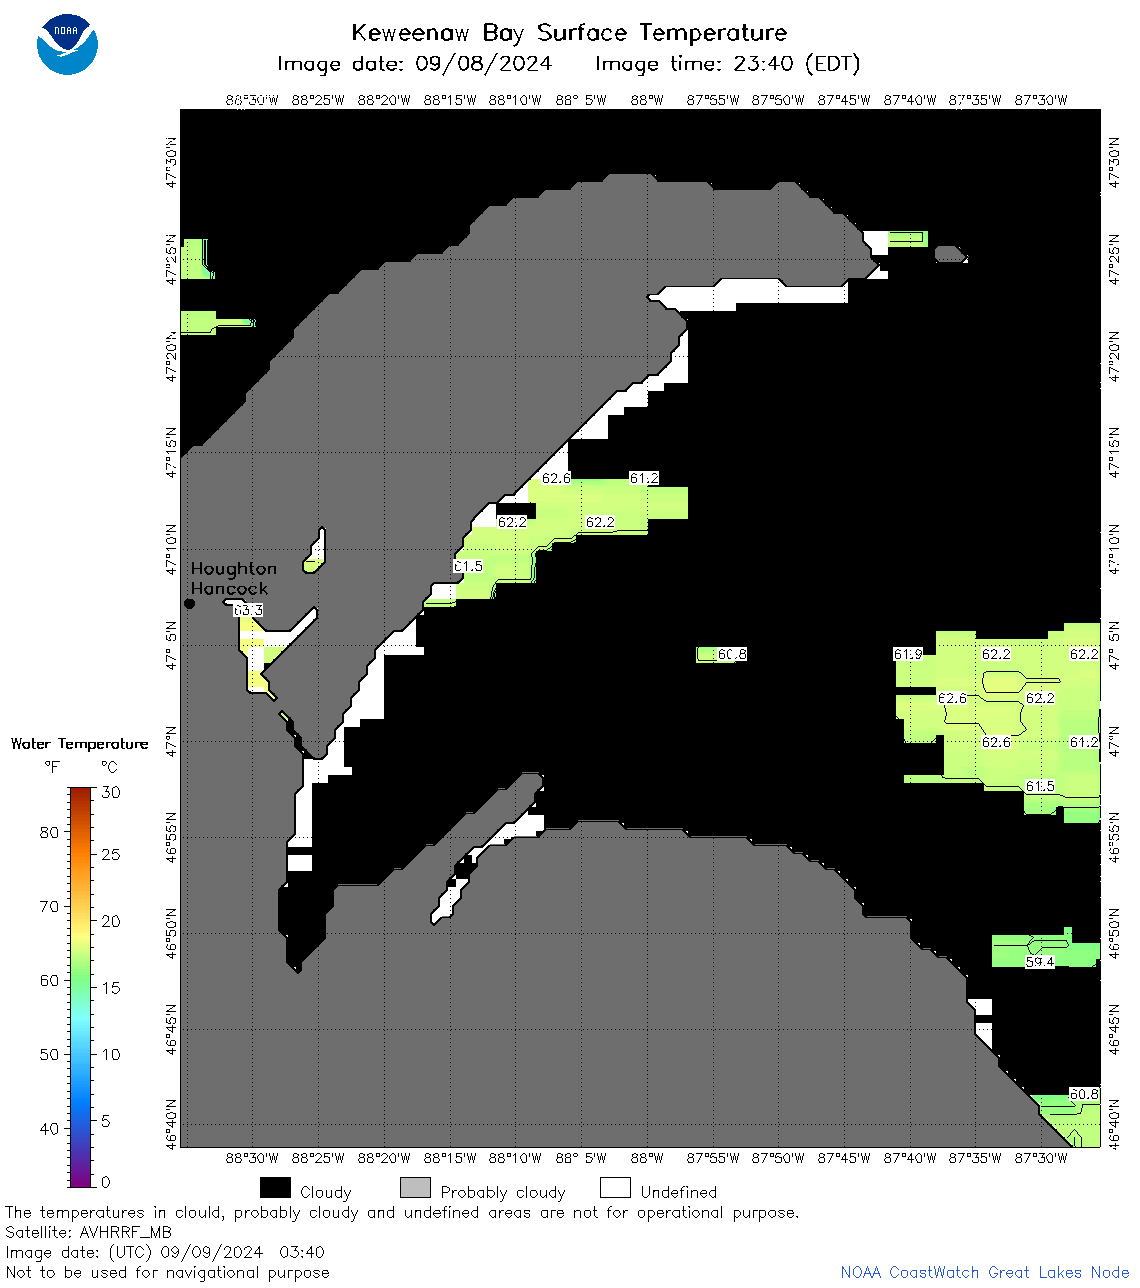Click the 'Image time: 23:40 (EDT)' header text

pos(728,64)
